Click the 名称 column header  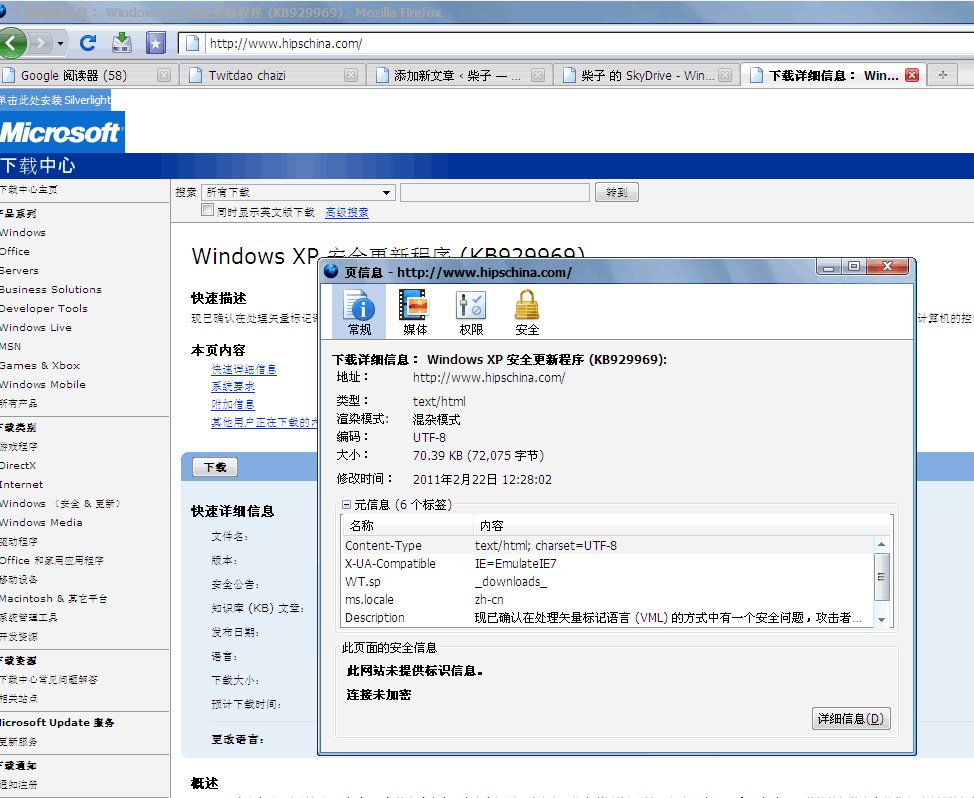pos(407,525)
